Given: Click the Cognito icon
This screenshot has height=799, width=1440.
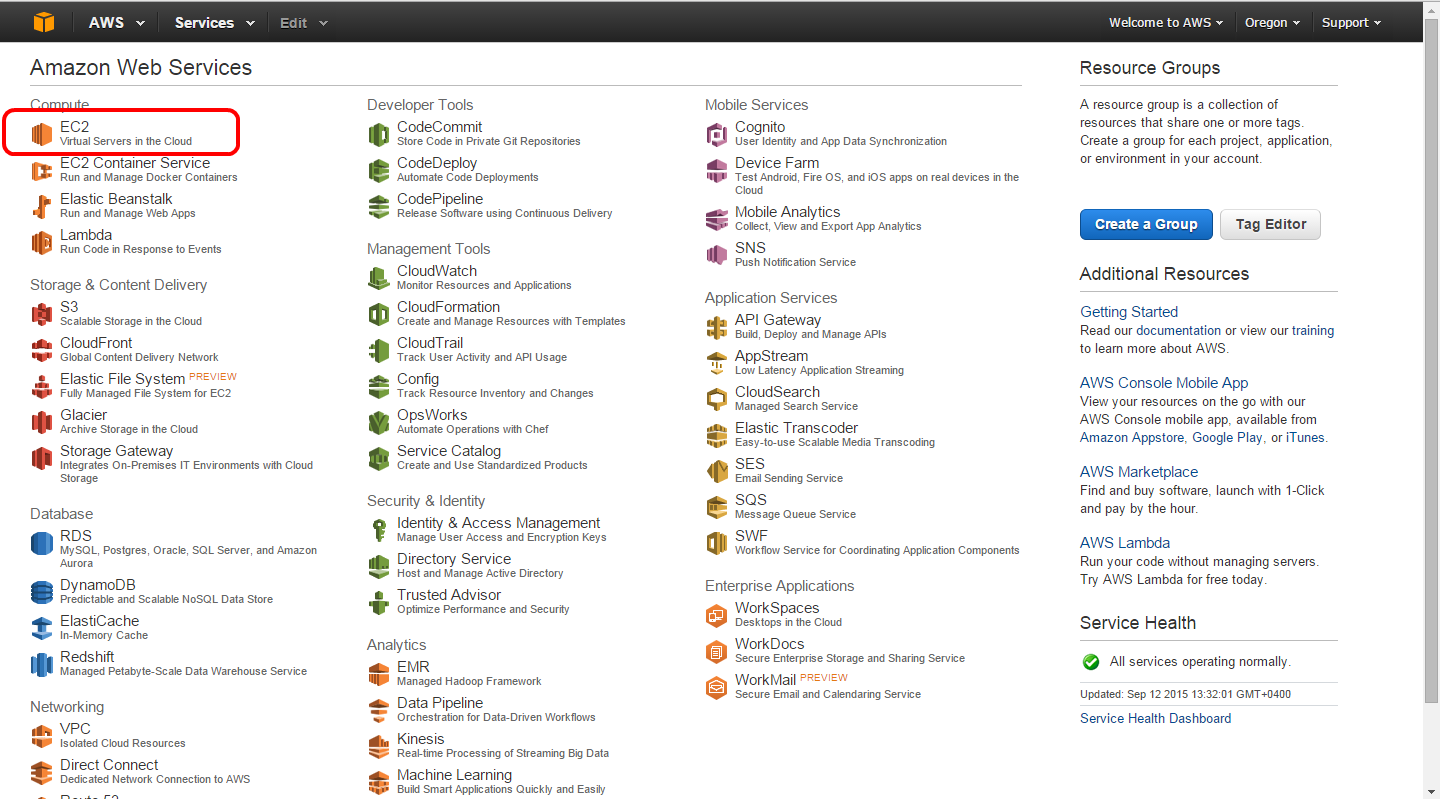Looking at the screenshot, I should 717,134.
